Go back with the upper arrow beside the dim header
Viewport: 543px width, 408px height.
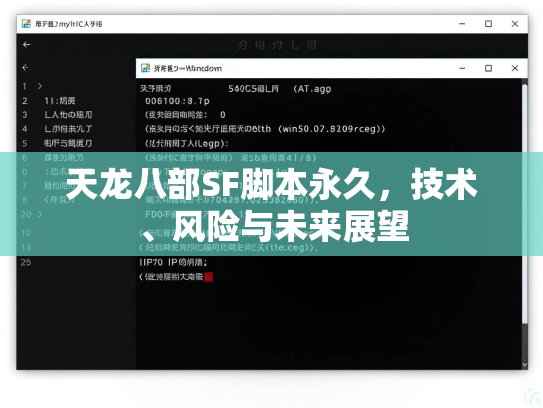pos(26,44)
